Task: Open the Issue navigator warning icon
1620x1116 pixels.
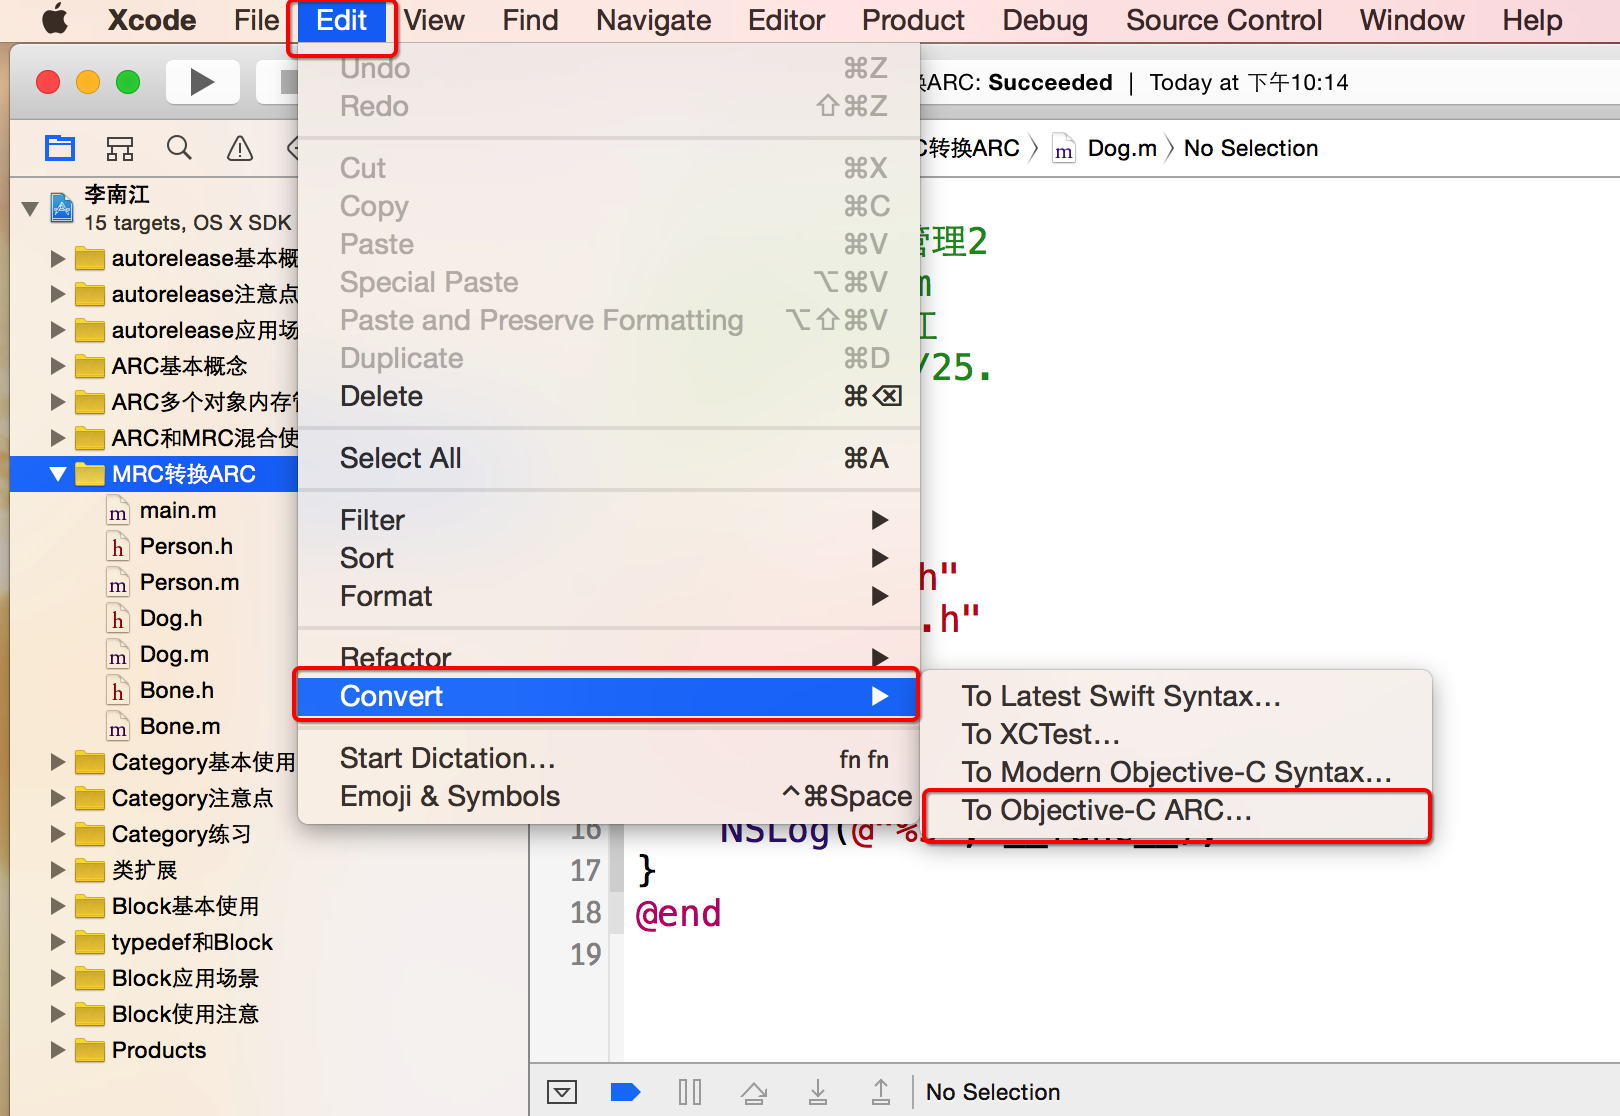Action: pos(240,149)
